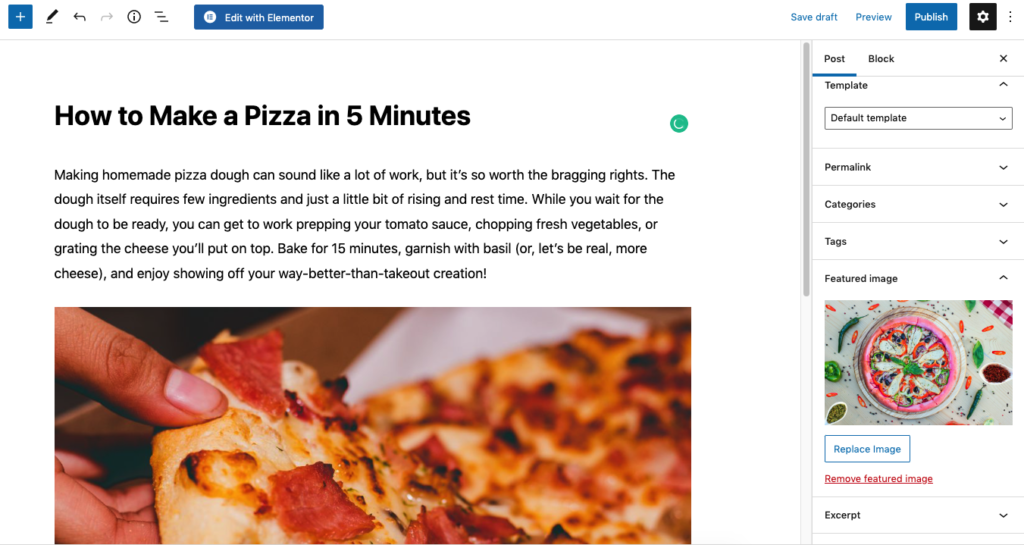Click the featured pizza image thumbnail

click(x=918, y=362)
